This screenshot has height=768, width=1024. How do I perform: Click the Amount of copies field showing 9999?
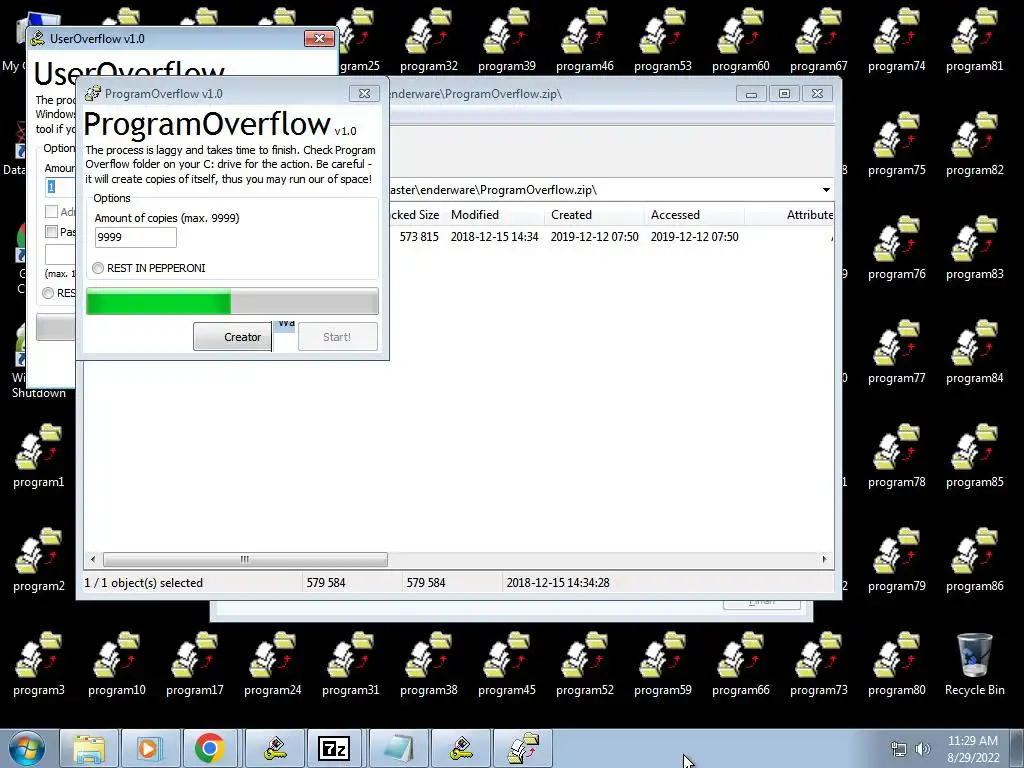136,237
